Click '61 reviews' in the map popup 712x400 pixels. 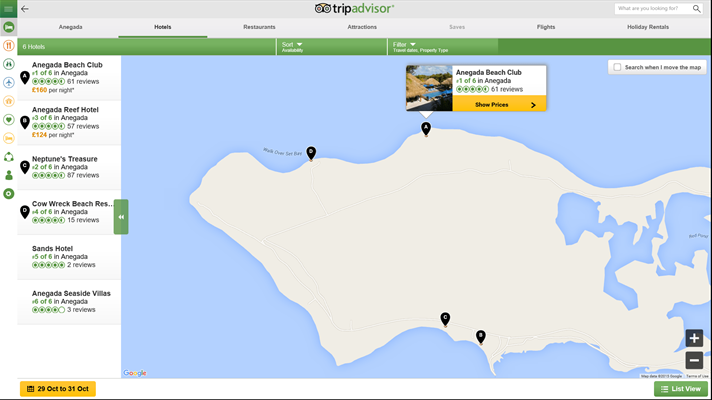click(x=507, y=89)
